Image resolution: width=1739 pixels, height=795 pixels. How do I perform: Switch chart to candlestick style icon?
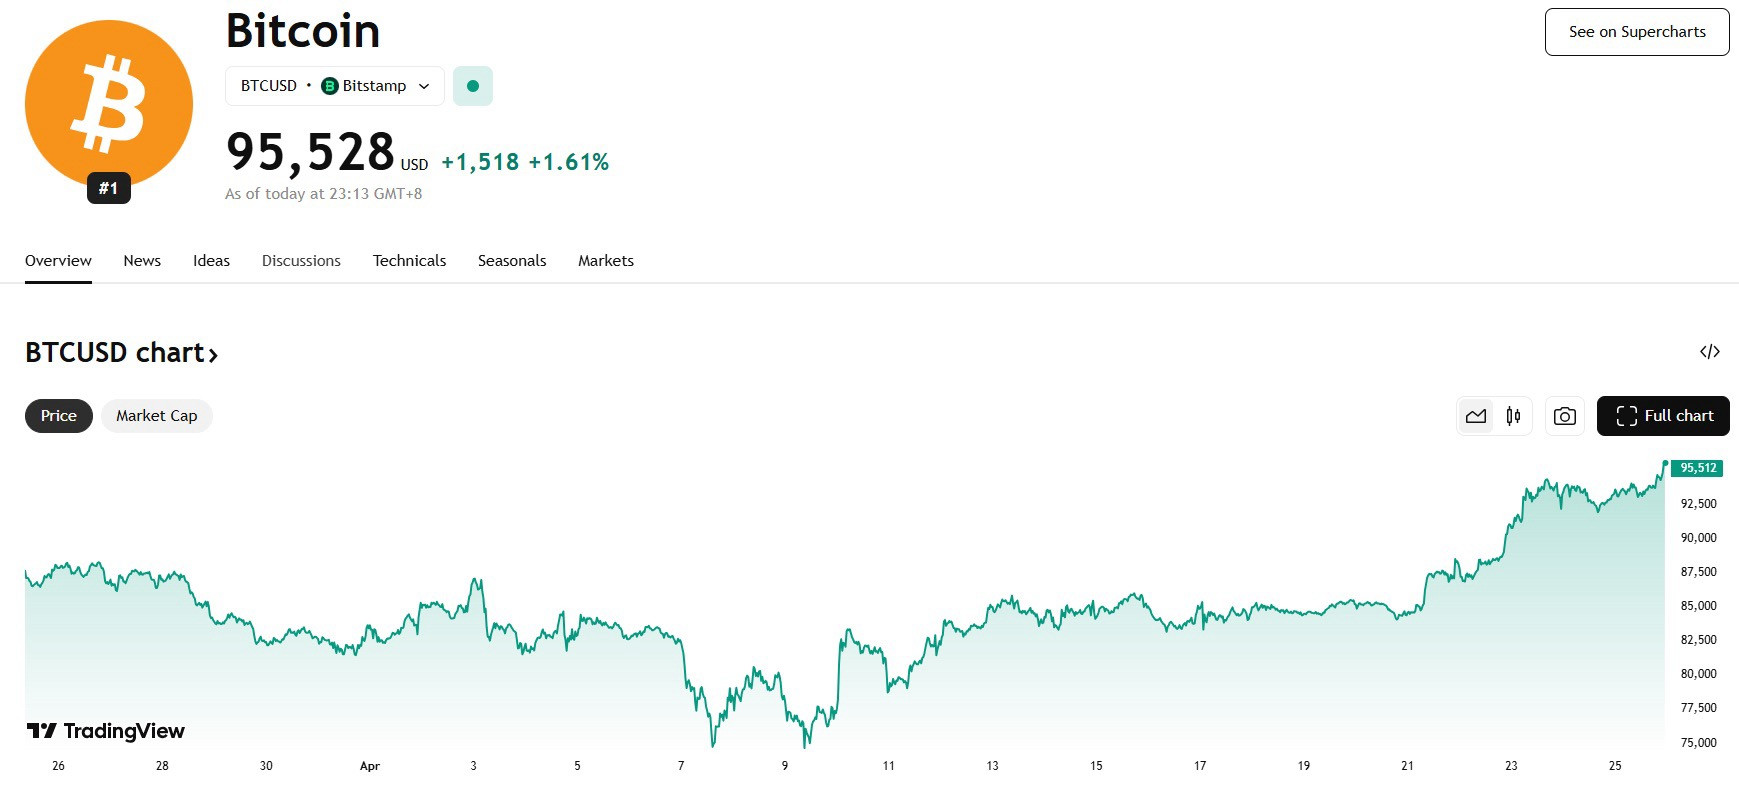[1513, 416]
